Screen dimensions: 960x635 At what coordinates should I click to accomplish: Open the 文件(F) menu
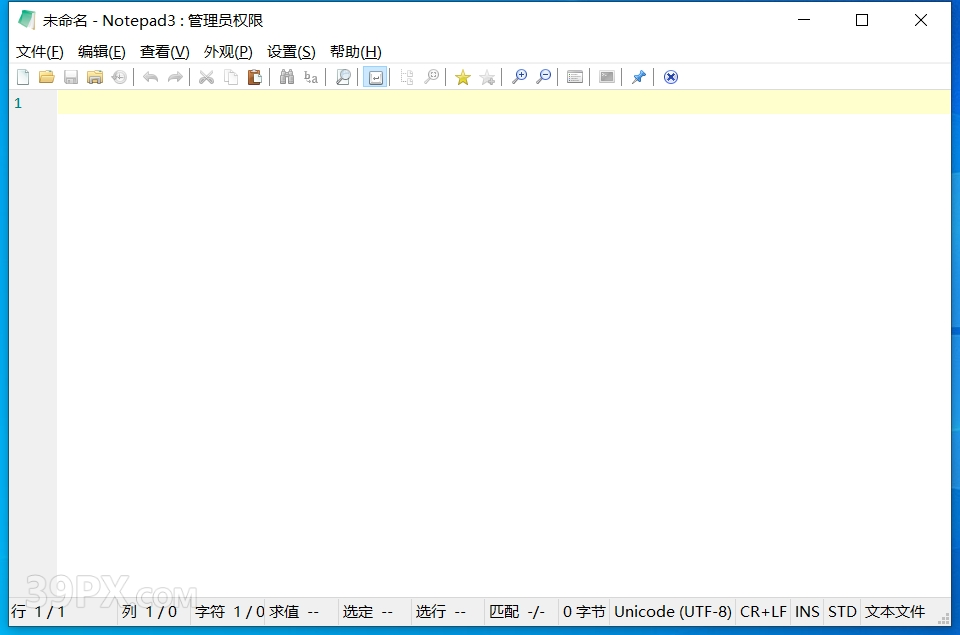click(39, 52)
